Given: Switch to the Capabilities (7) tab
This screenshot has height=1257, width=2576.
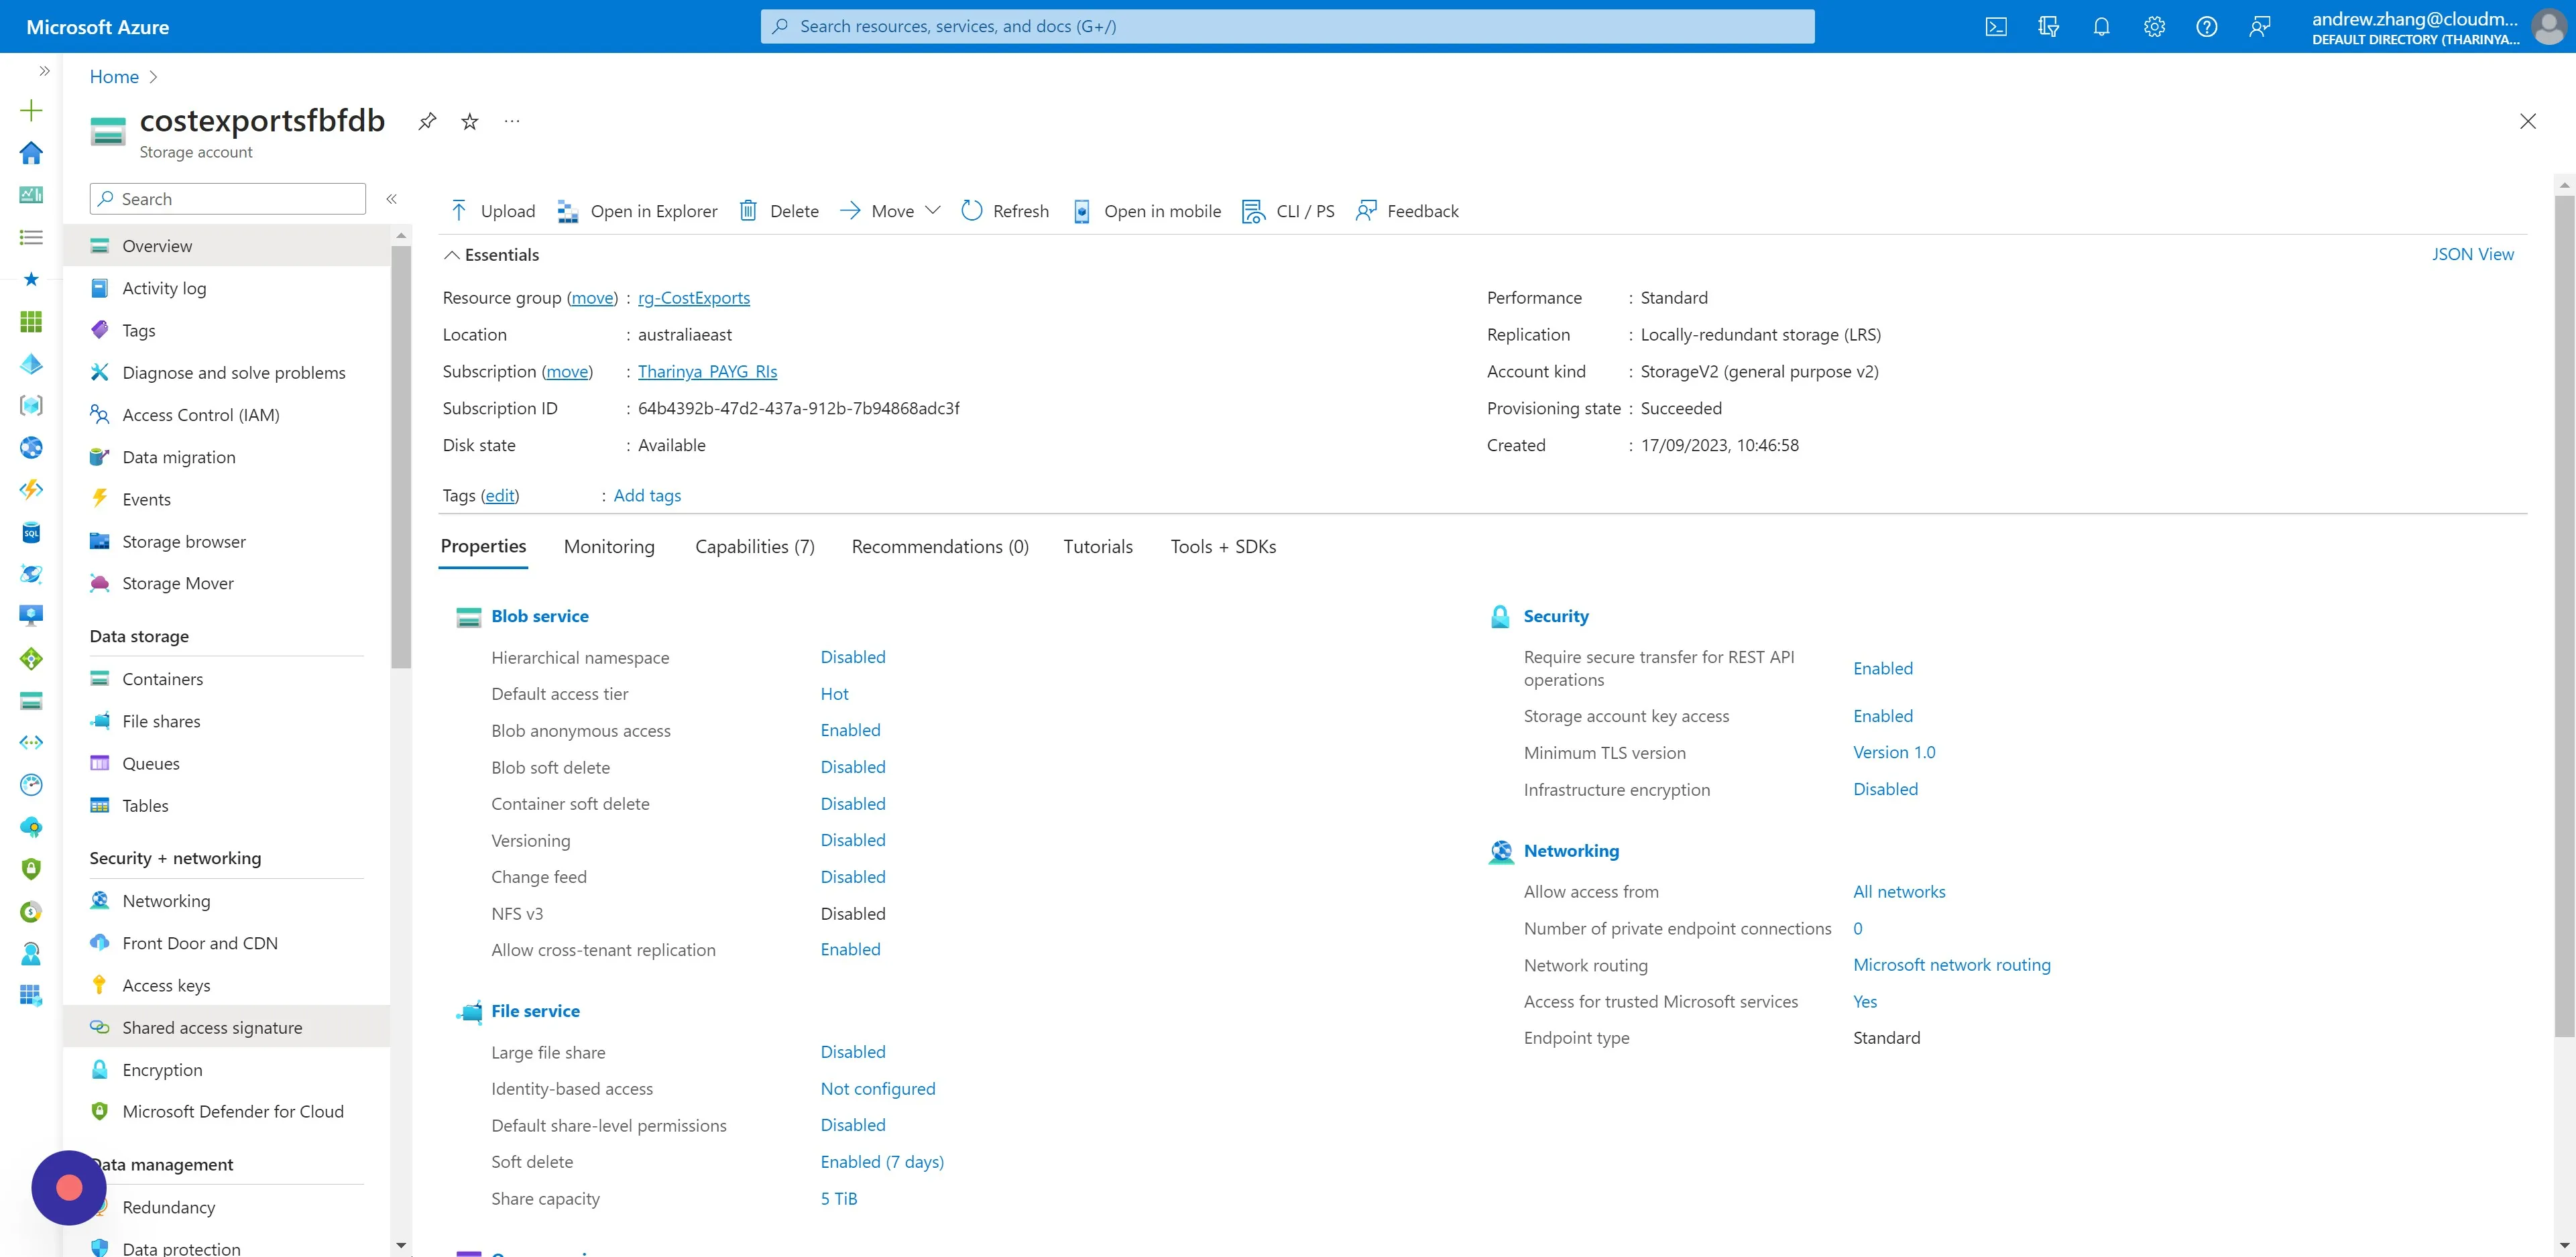Looking at the screenshot, I should (x=755, y=546).
